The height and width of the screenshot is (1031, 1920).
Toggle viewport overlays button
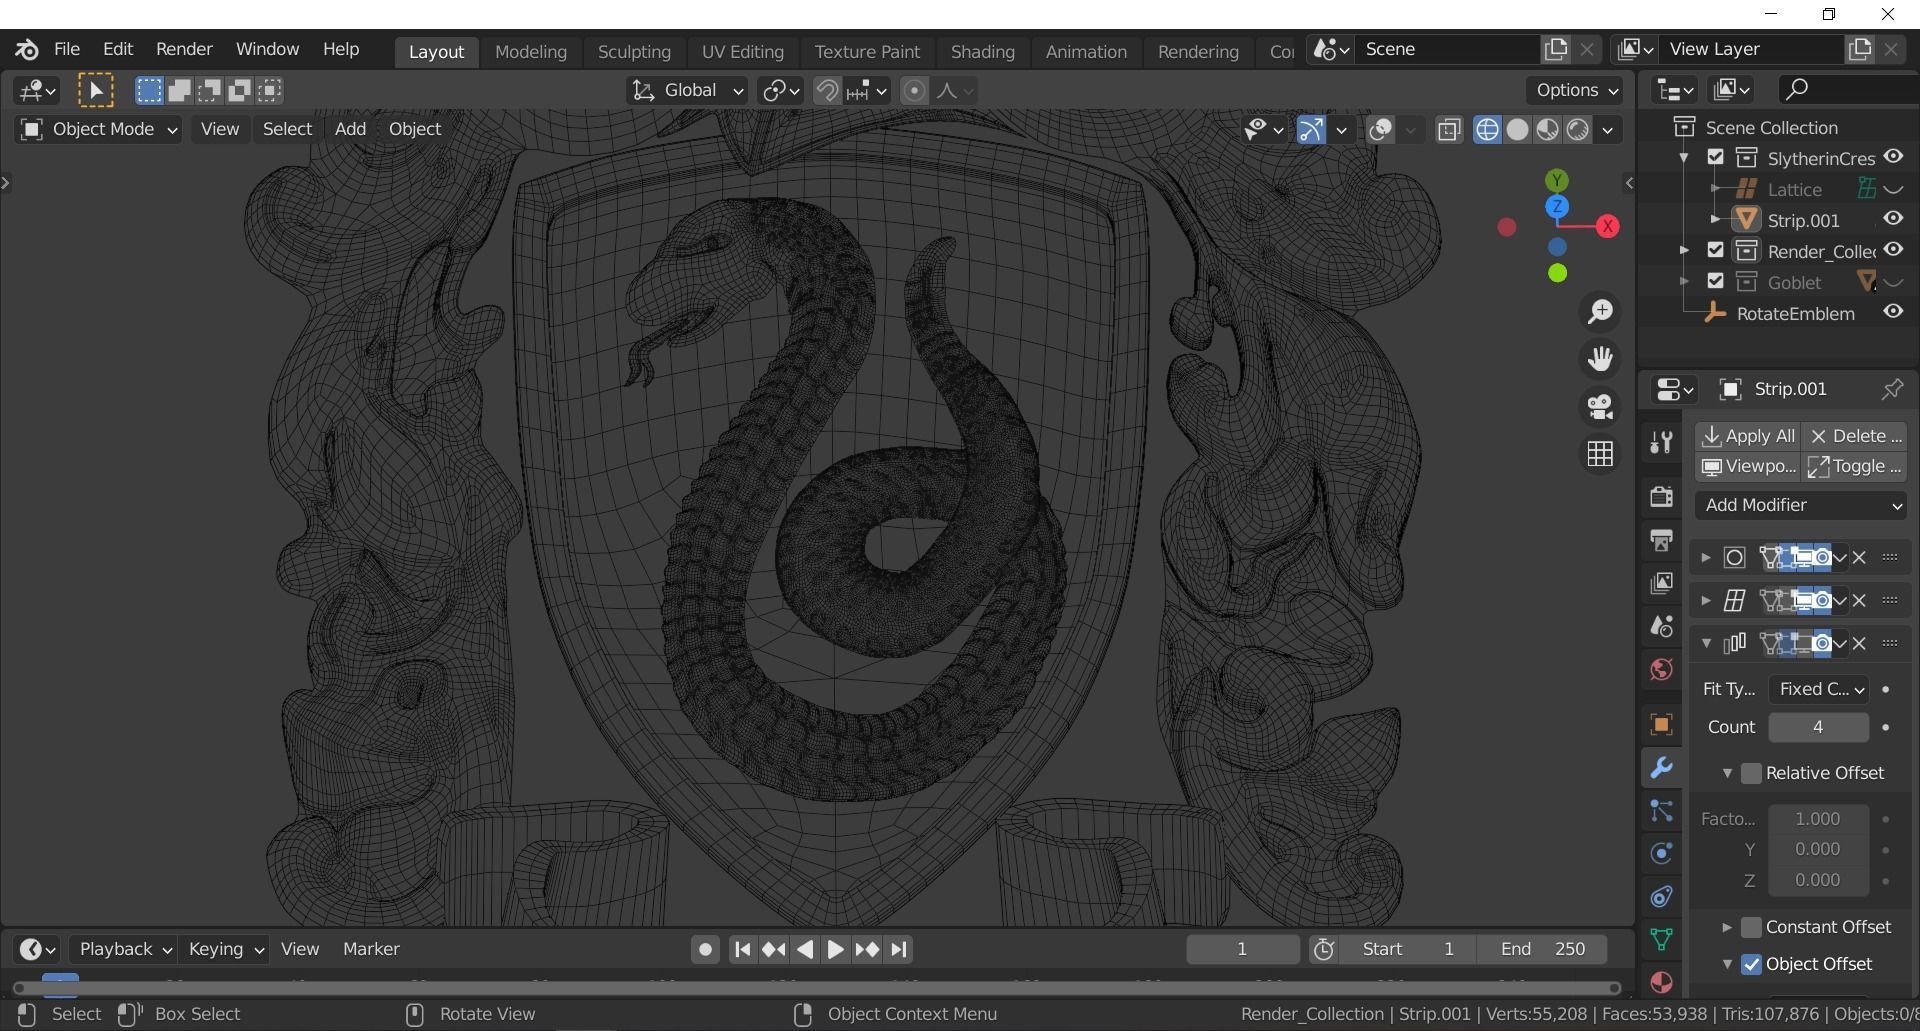[x=1381, y=130]
